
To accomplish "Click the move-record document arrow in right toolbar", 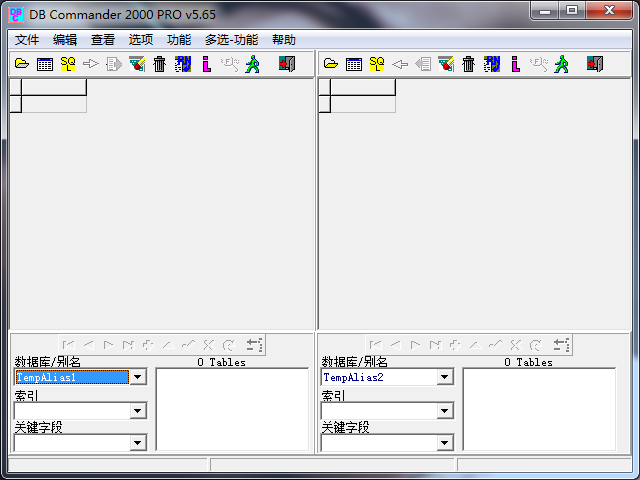I will pyautogui.click(x=423, y=64).
